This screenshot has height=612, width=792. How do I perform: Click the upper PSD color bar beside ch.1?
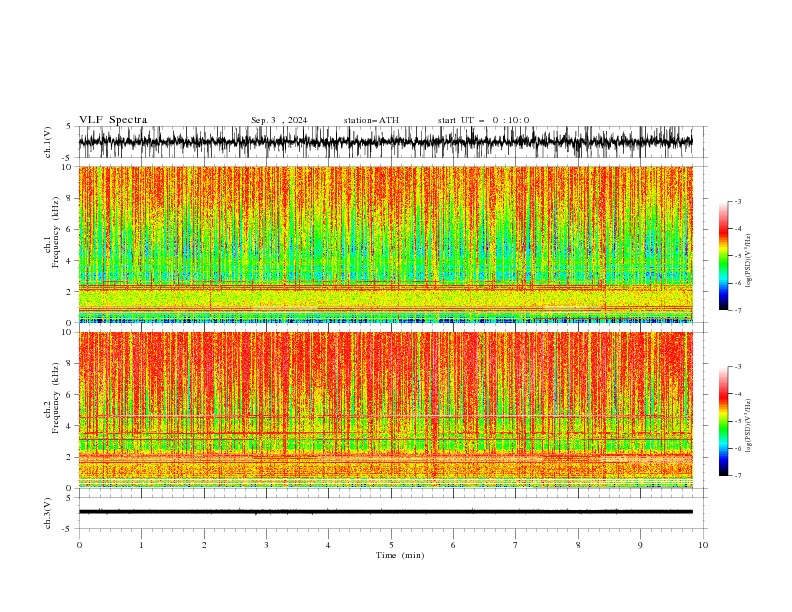[x=724, y=256]
